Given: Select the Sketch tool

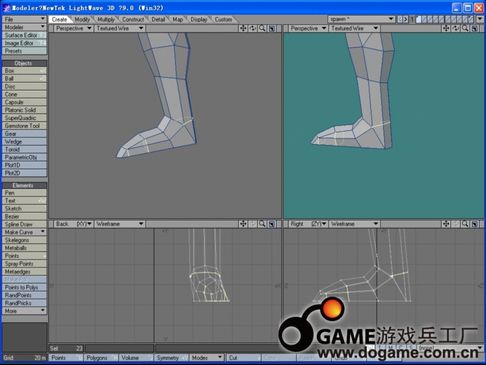Looking at the screenshot, I should [24, 208].
